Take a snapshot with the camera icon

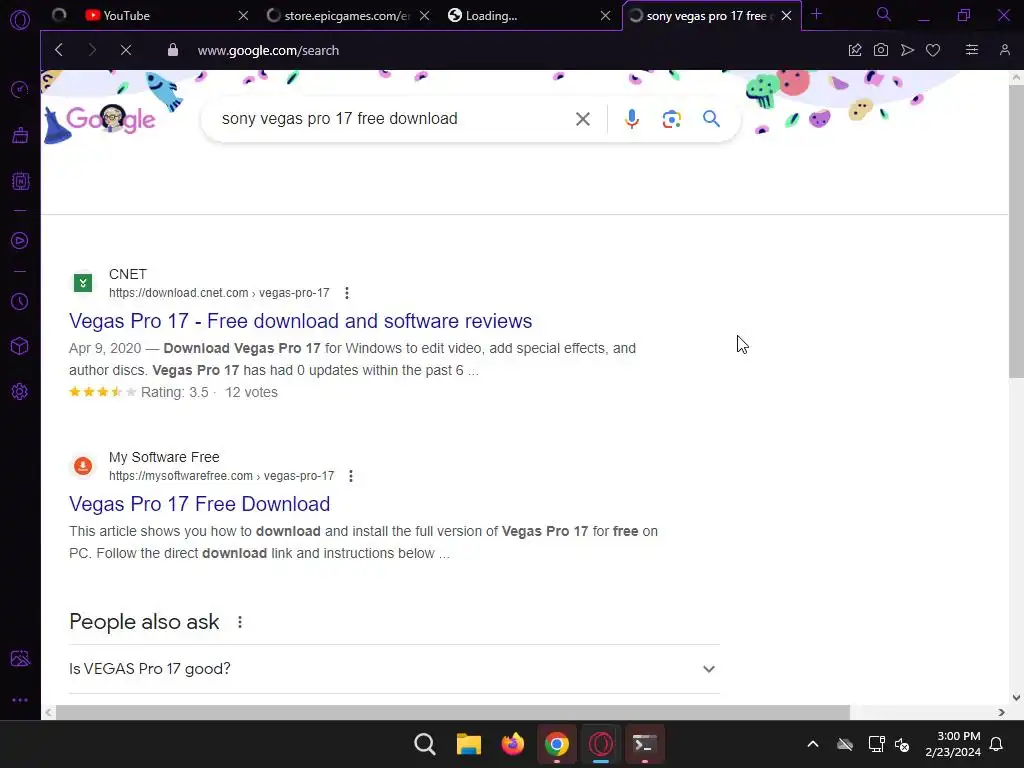pos(880,50)
